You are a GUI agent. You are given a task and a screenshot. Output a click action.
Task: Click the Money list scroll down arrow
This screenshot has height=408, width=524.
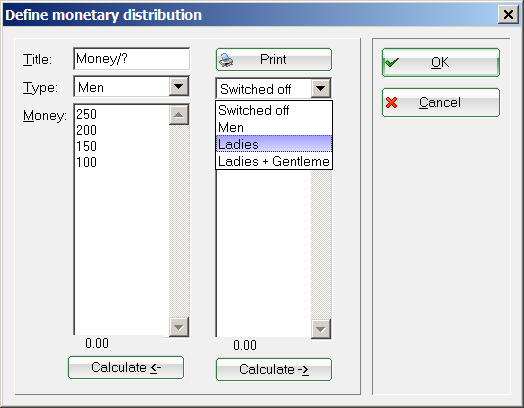point(179,327)
